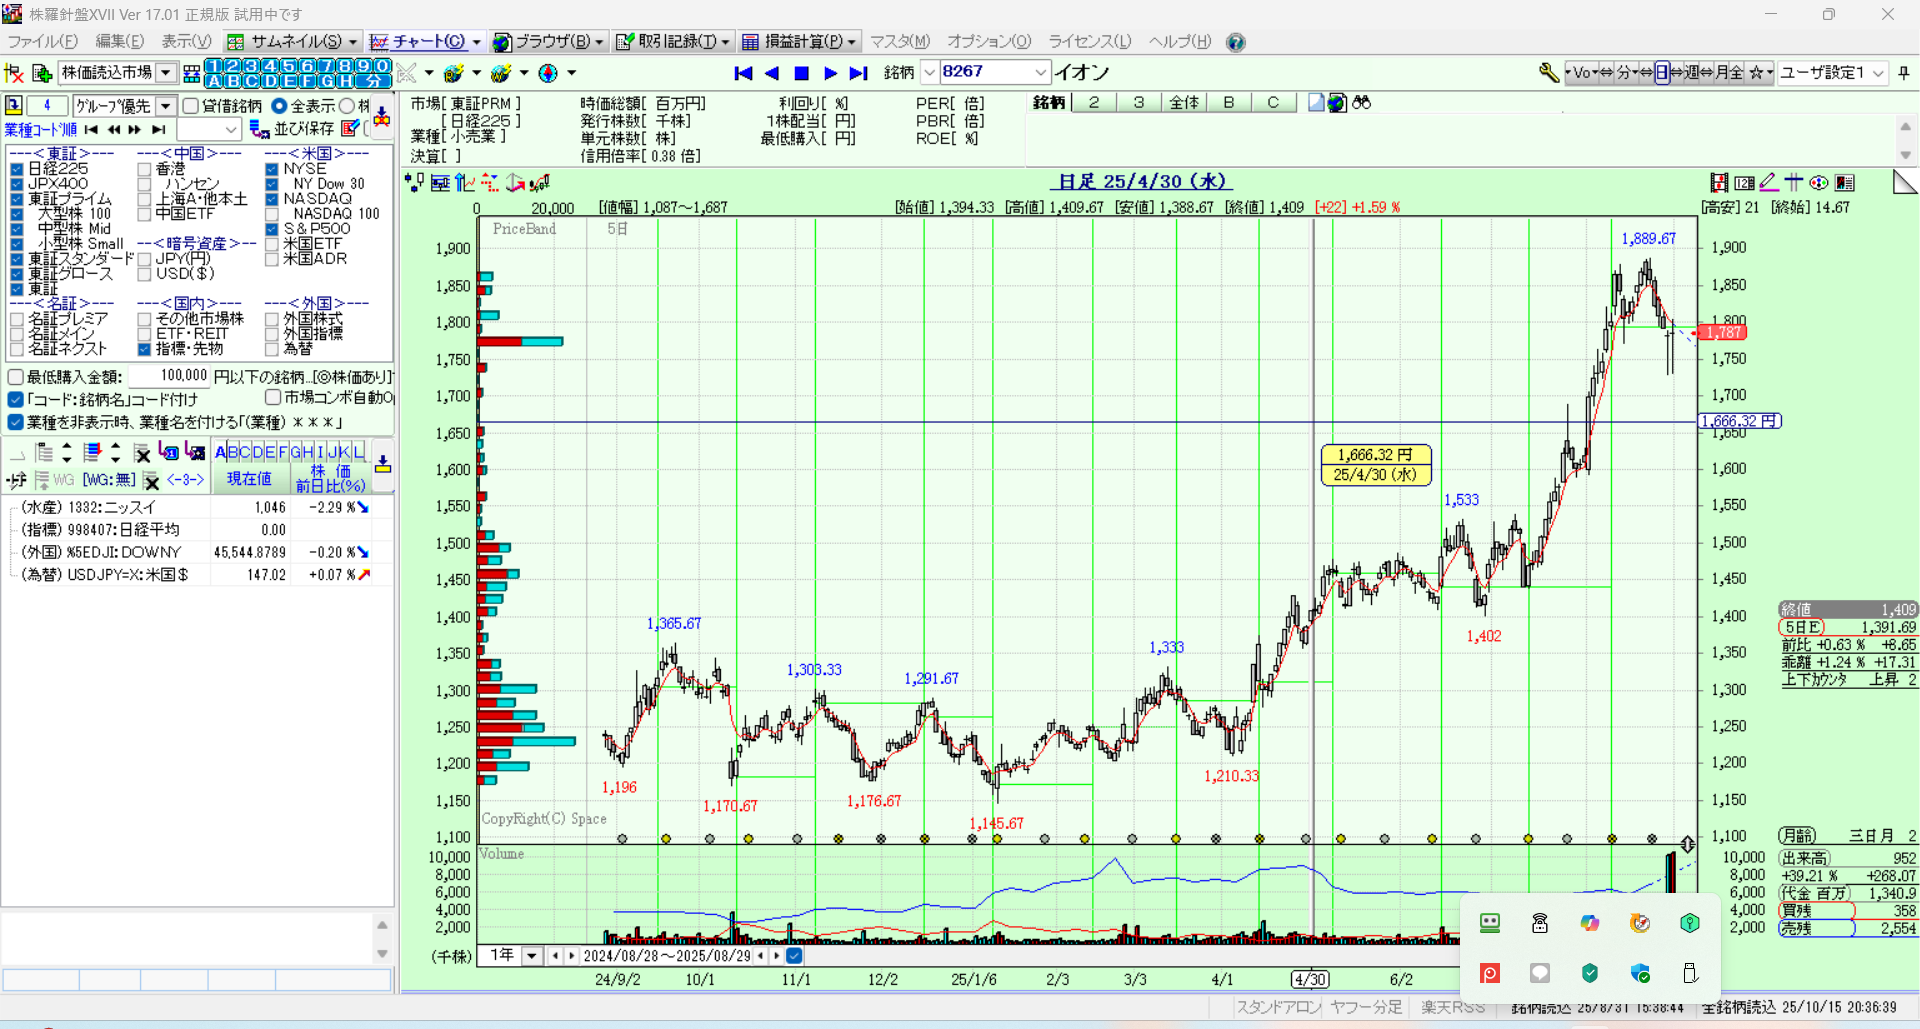The image size is (1920, 1029).
Task: Click the pin icon at top right
Action: [1903, 73]
